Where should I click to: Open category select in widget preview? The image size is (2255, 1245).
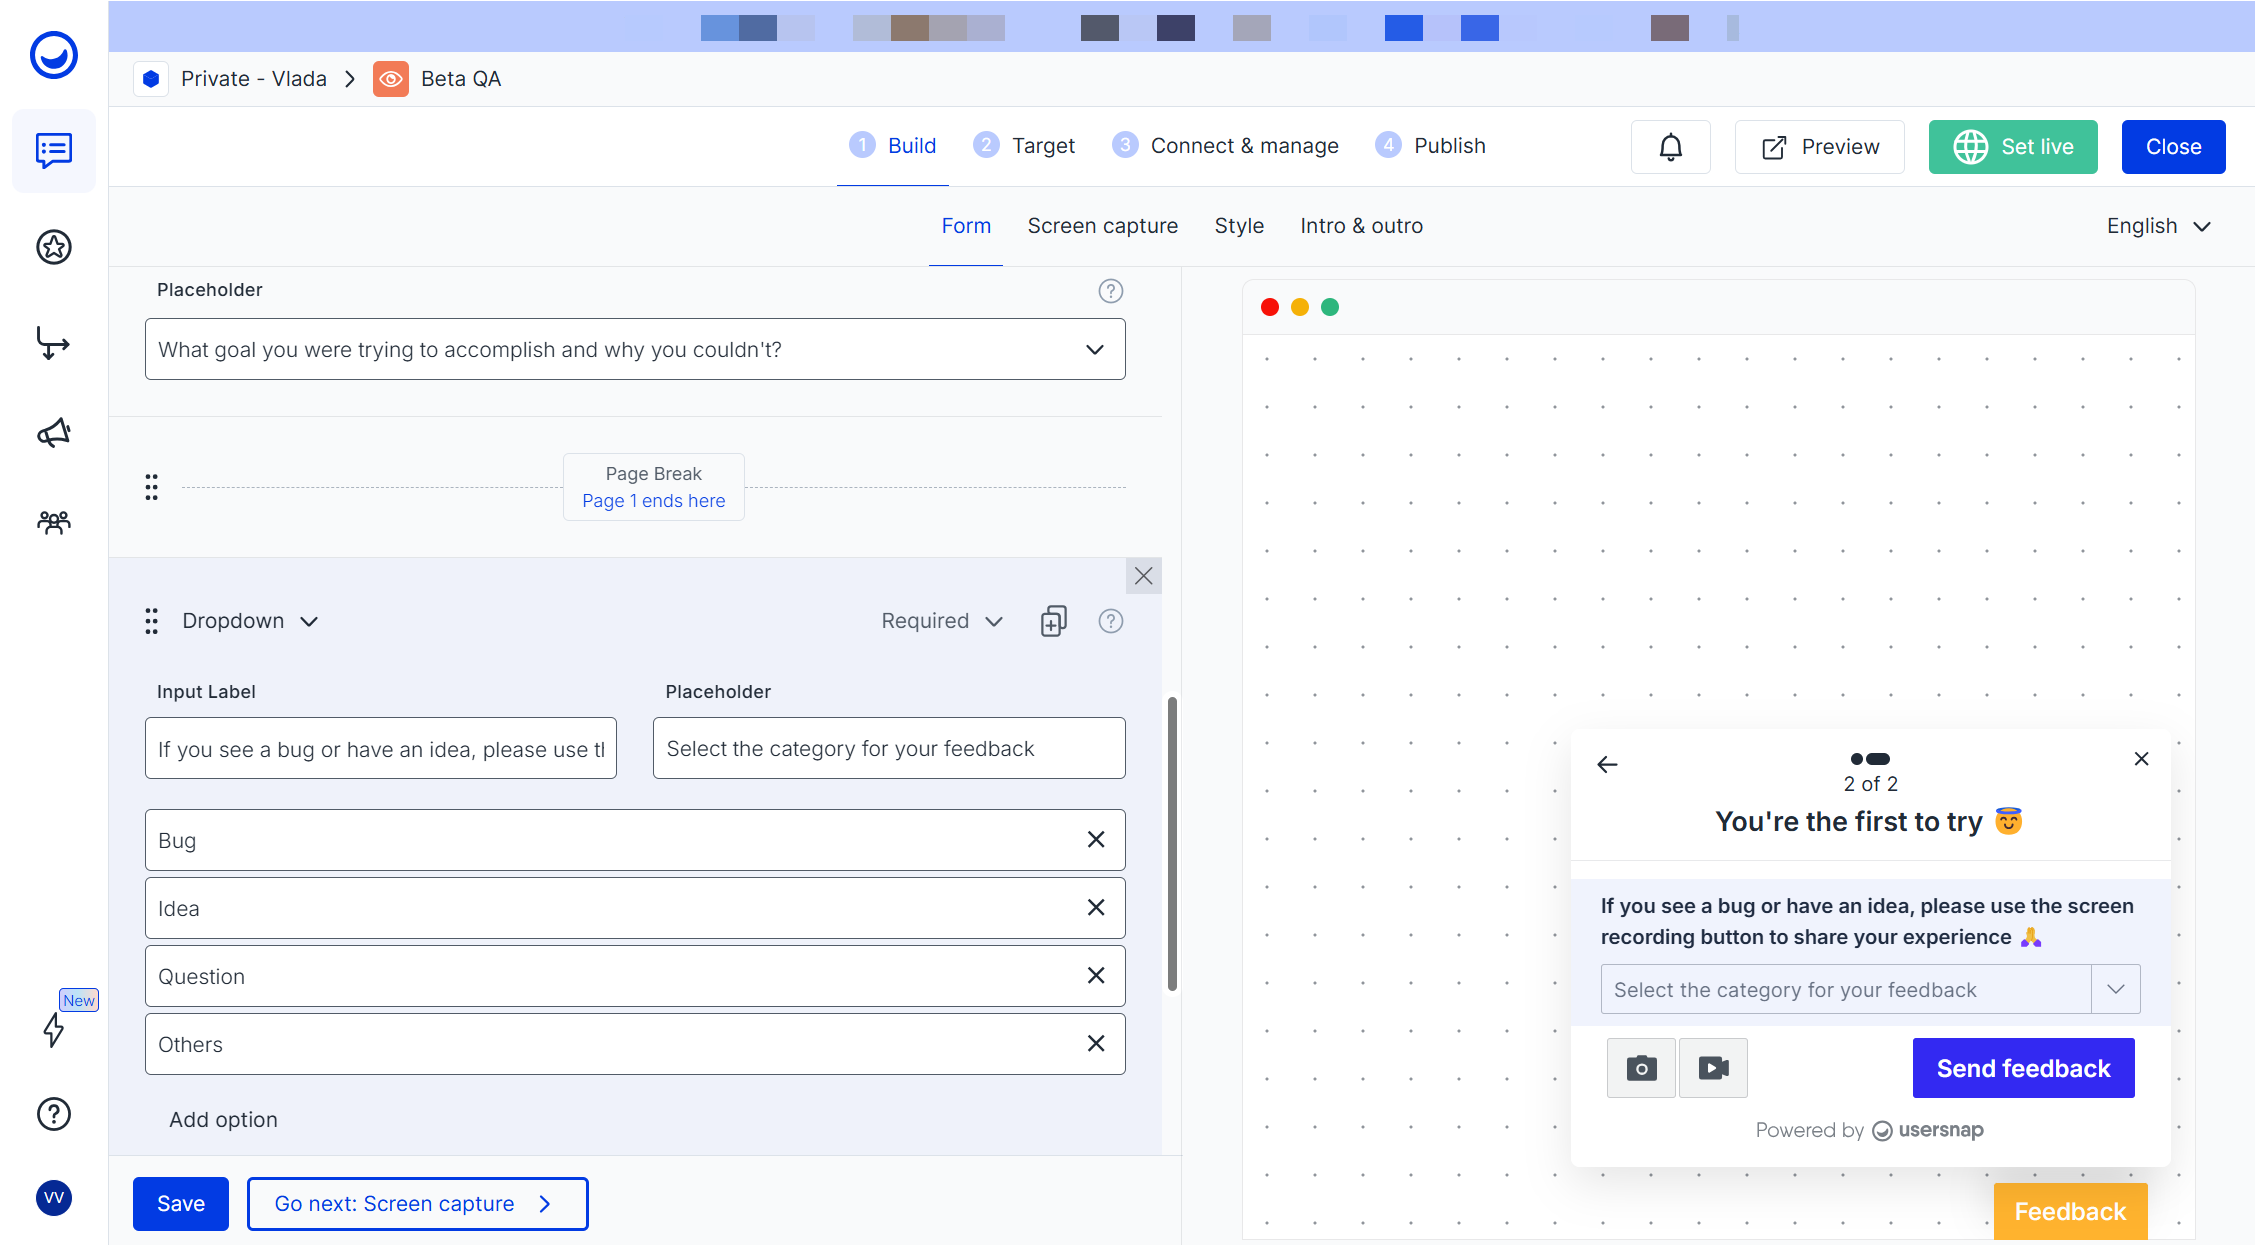[1869, 990]
